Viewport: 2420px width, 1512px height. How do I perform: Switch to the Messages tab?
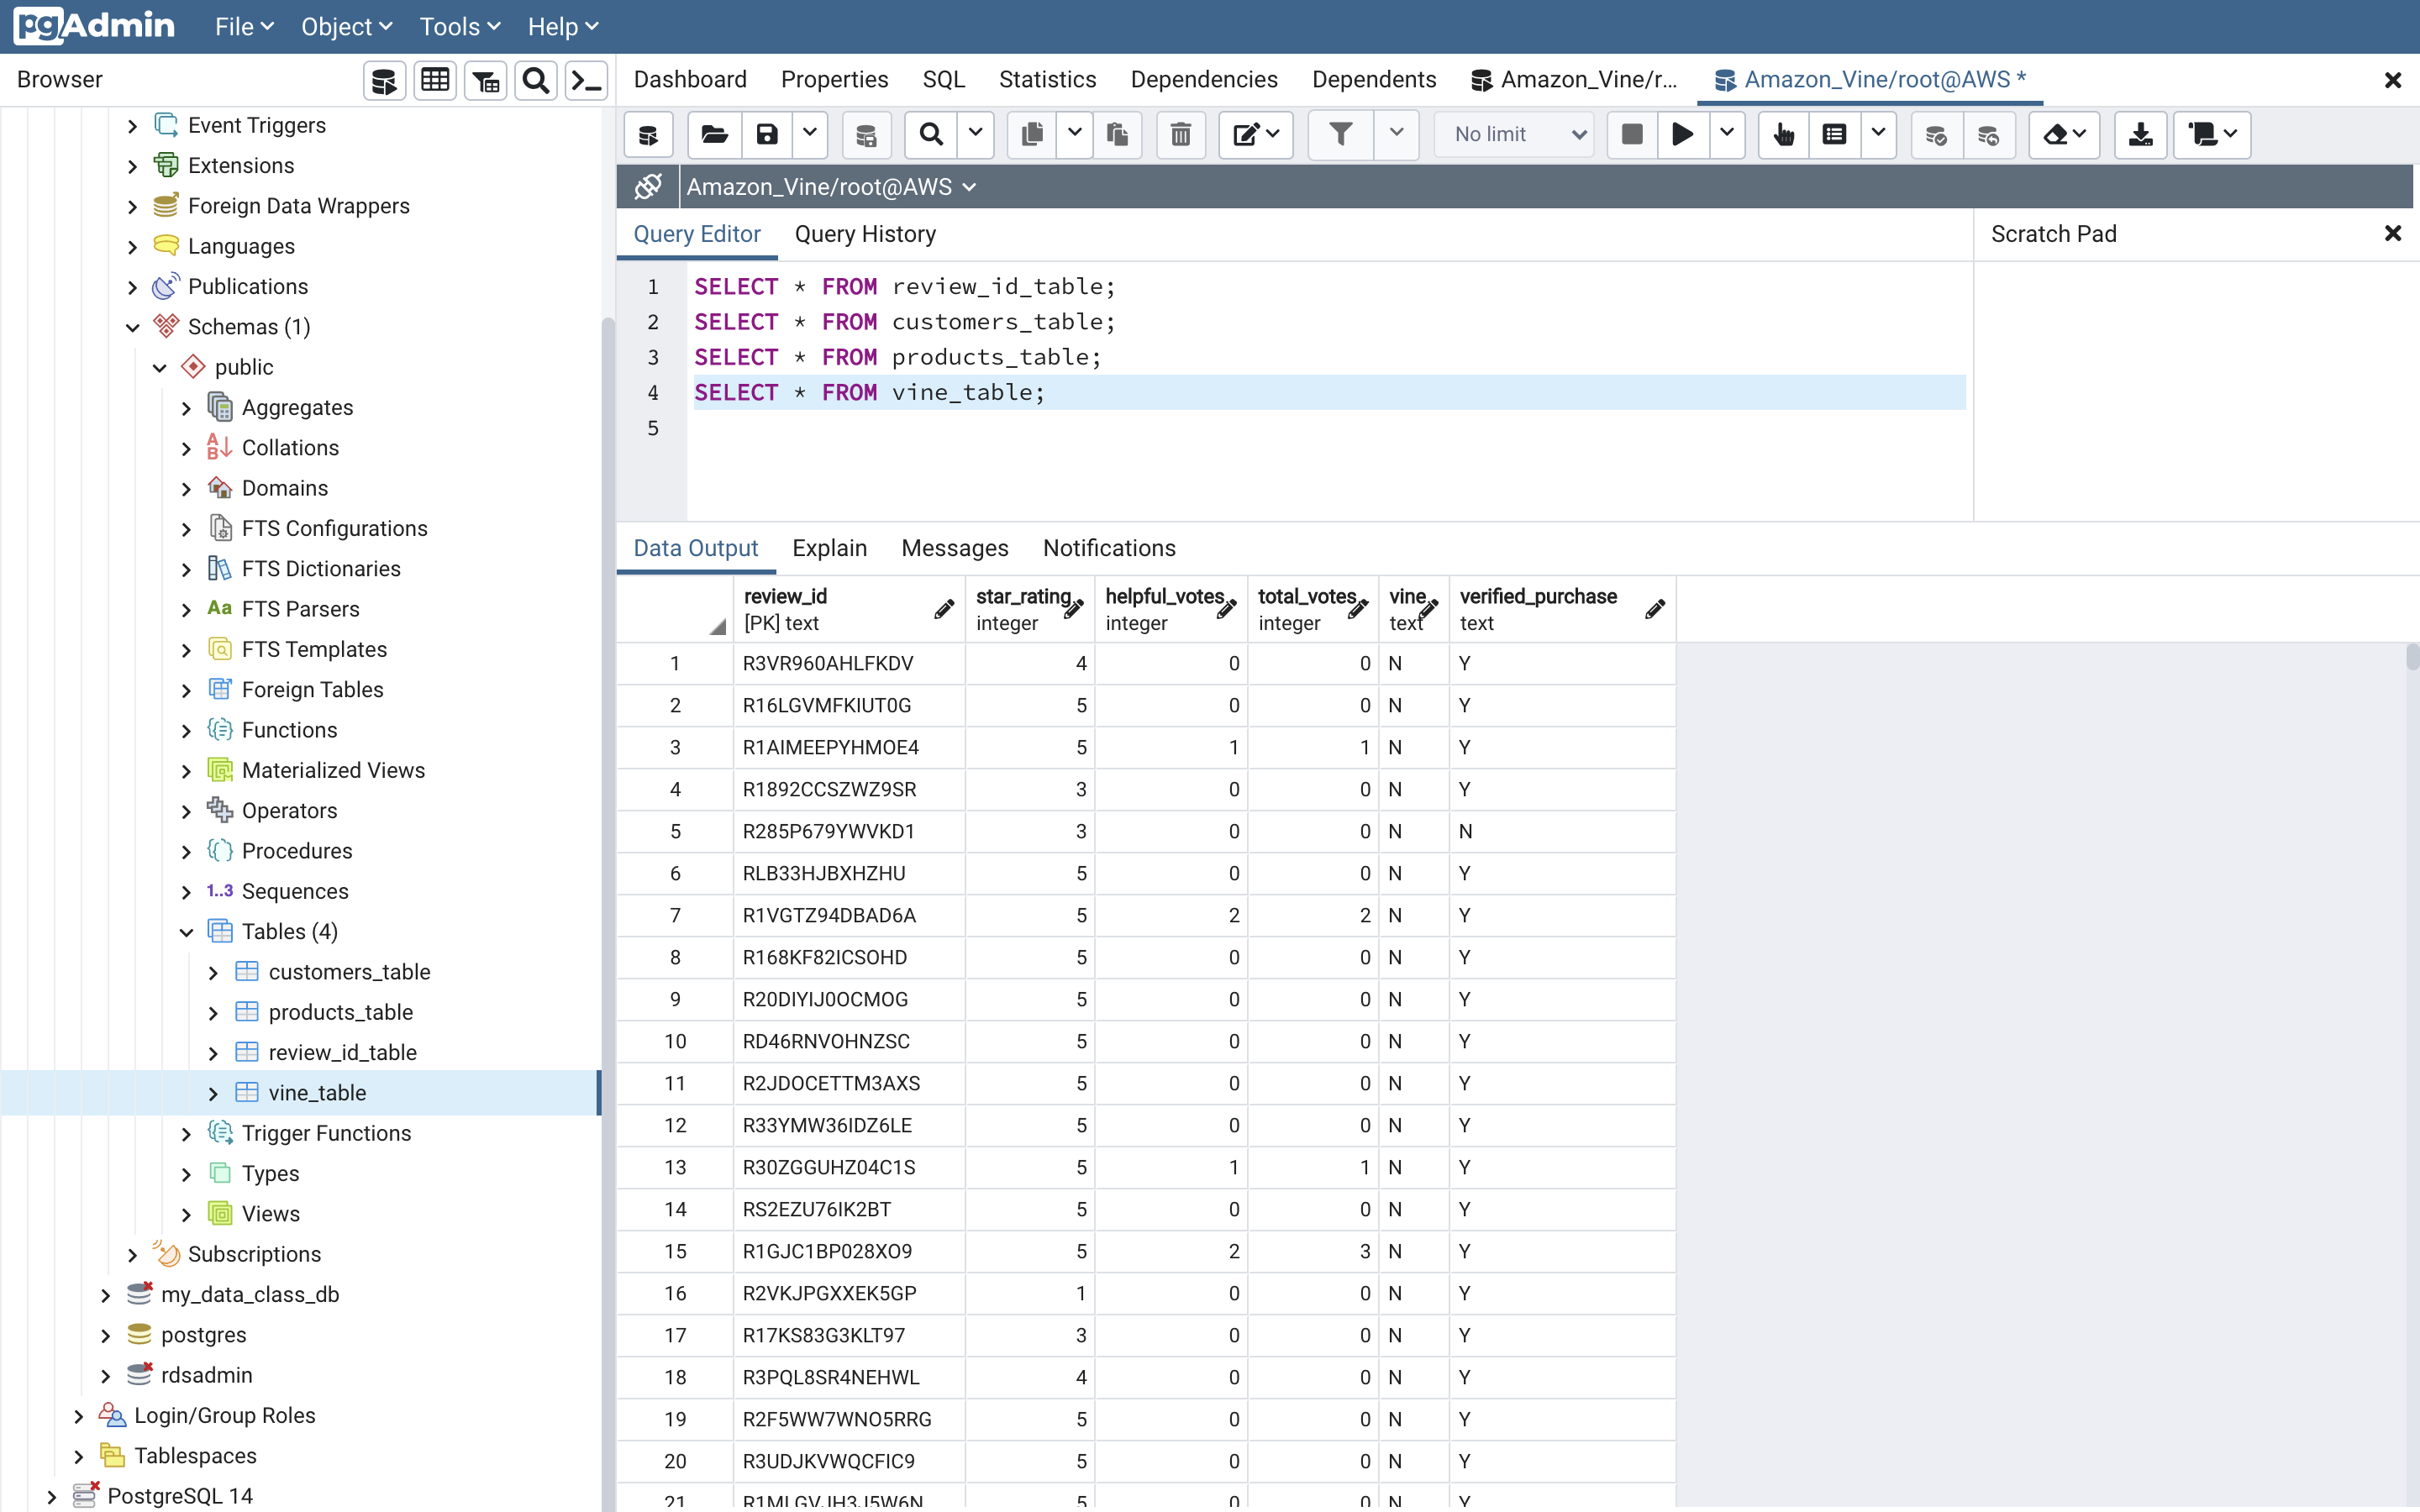pyautogui.click(x=954, y=548)
